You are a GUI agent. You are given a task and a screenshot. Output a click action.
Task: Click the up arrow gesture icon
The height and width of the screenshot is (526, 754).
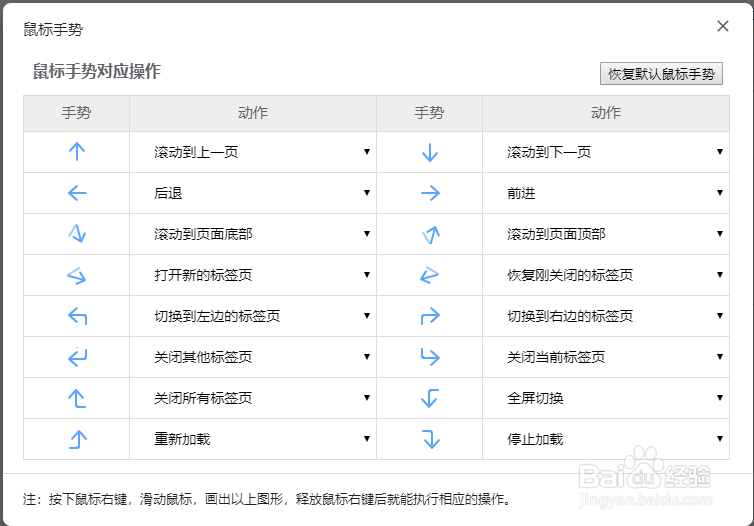[x=77, y=152]
